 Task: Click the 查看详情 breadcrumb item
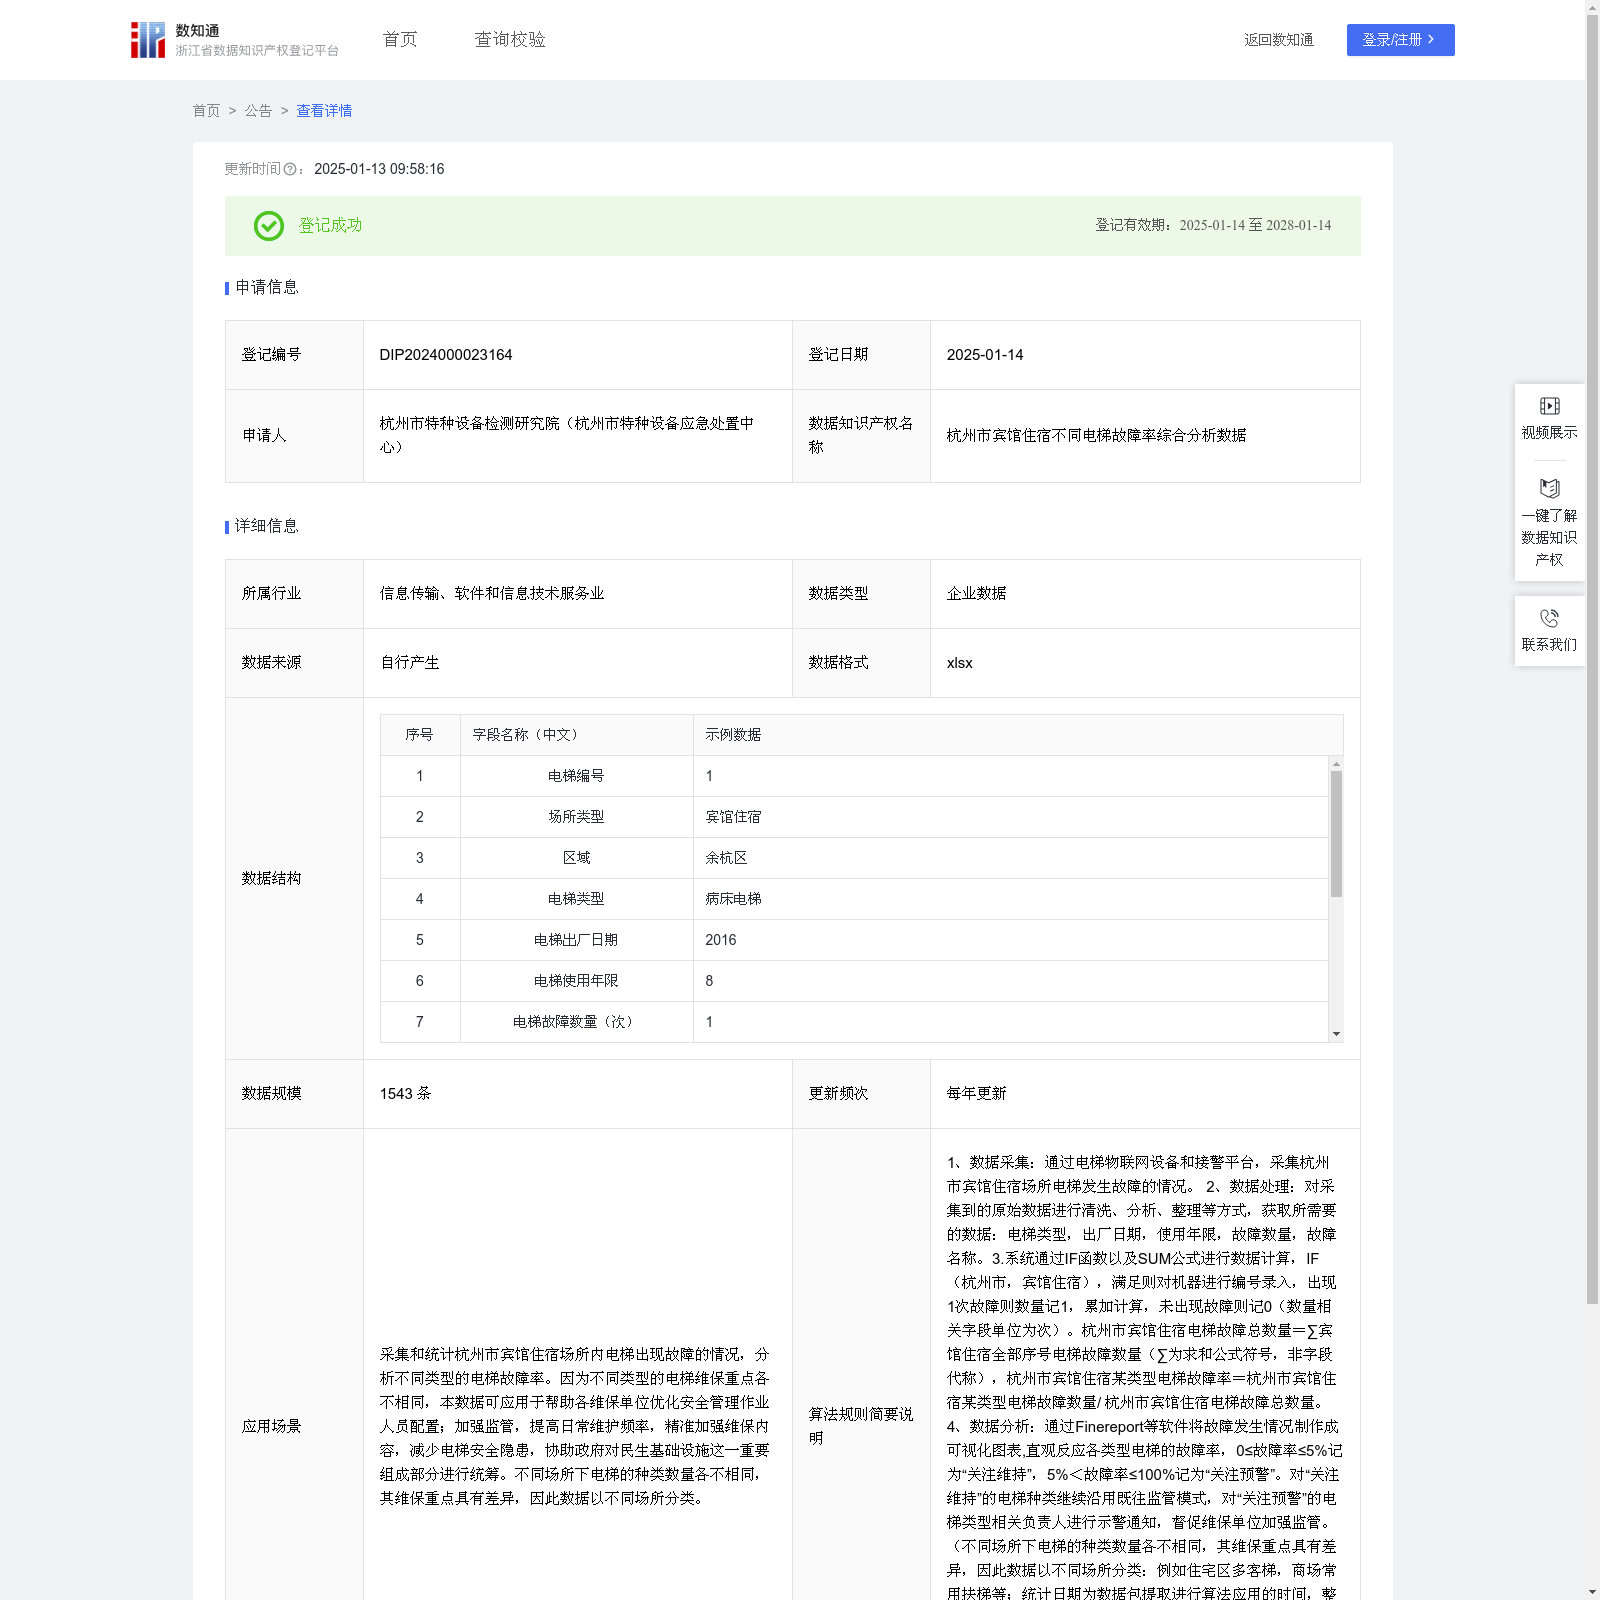(324, 111)
